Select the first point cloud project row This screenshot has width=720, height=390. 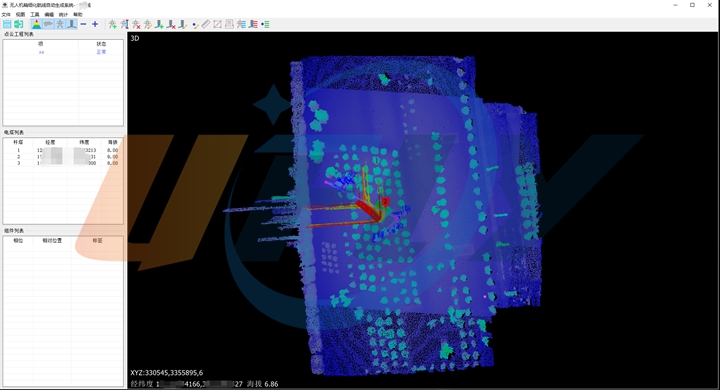(63, 52)
